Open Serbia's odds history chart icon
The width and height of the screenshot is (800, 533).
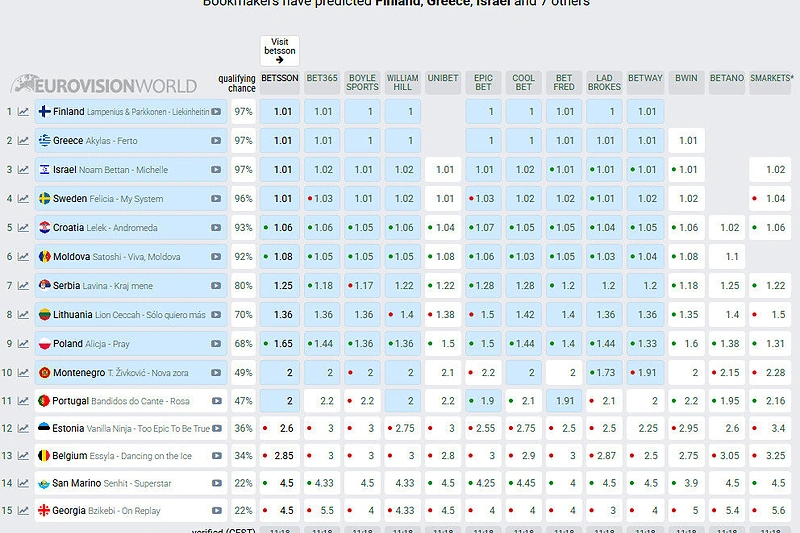23,286
